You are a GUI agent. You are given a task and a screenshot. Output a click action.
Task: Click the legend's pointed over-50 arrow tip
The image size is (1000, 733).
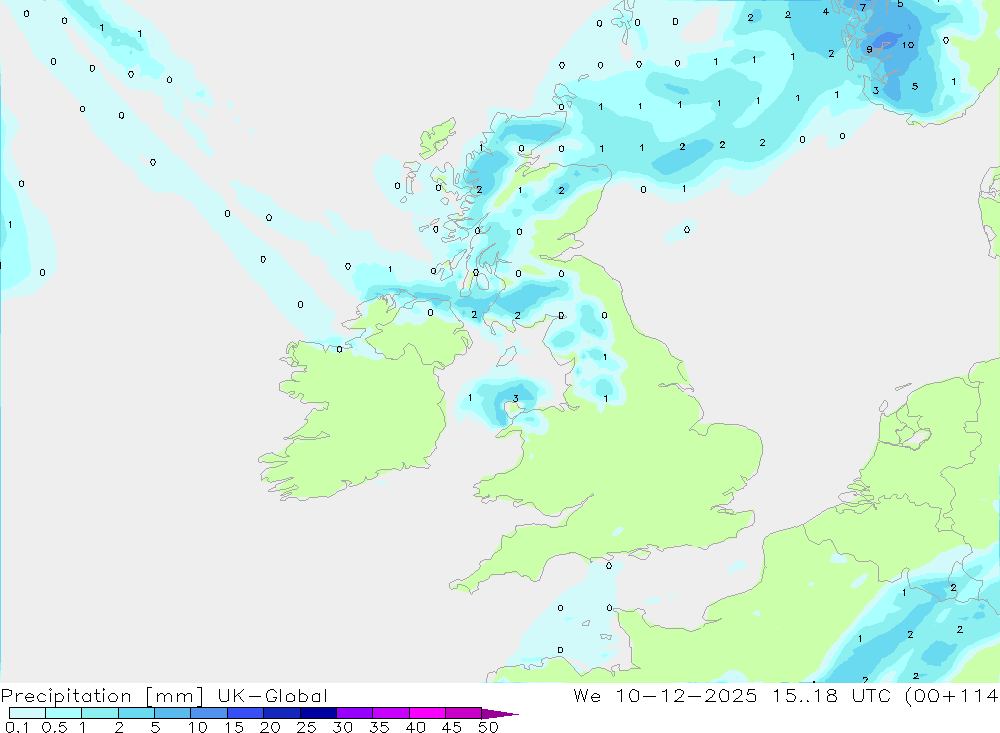501,713
